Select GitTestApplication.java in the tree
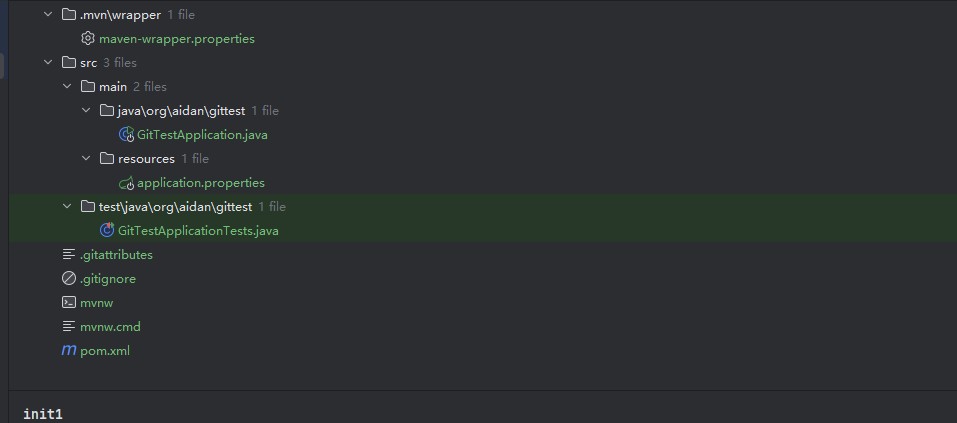The height and width of the screenshot is (423, 957). 202,135
